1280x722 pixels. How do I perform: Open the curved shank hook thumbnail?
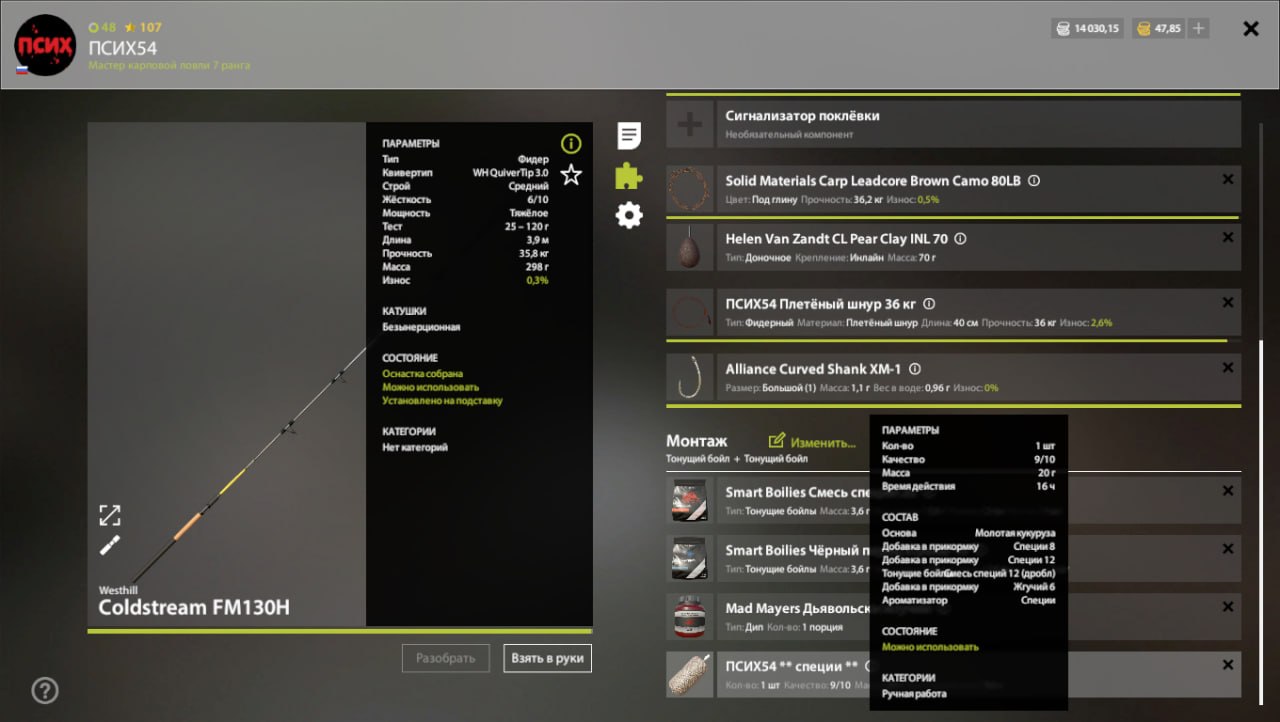690,377
